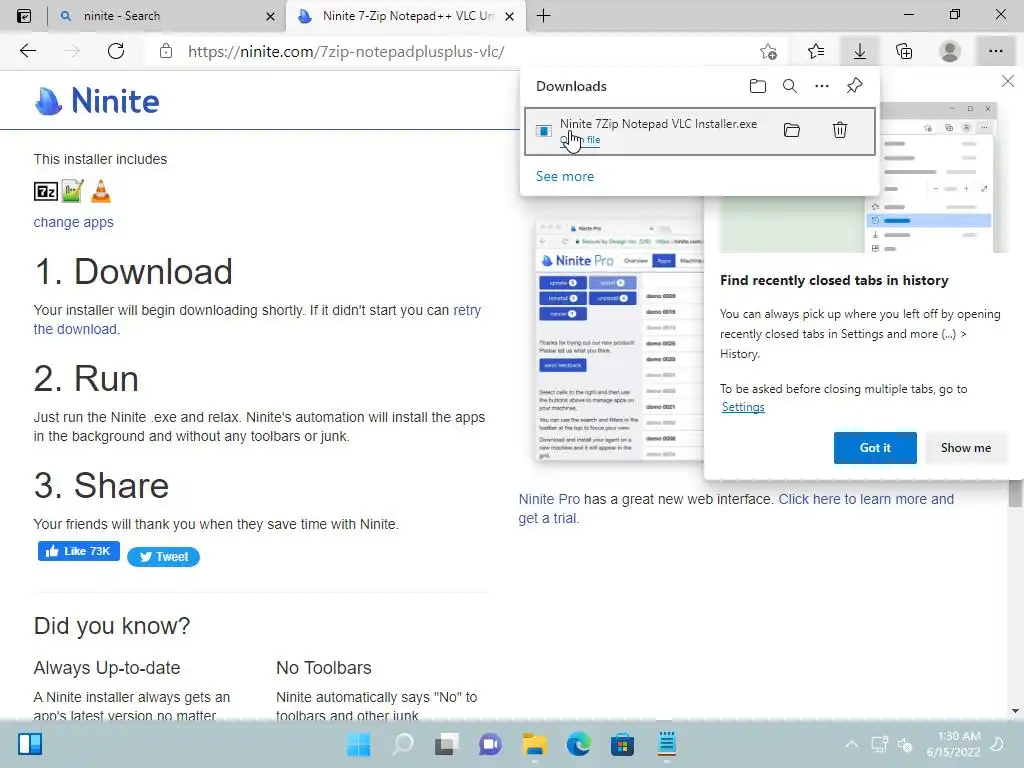1024x768 pixels.
Task: Open a new tab
Action: click(x=543, y=16)
